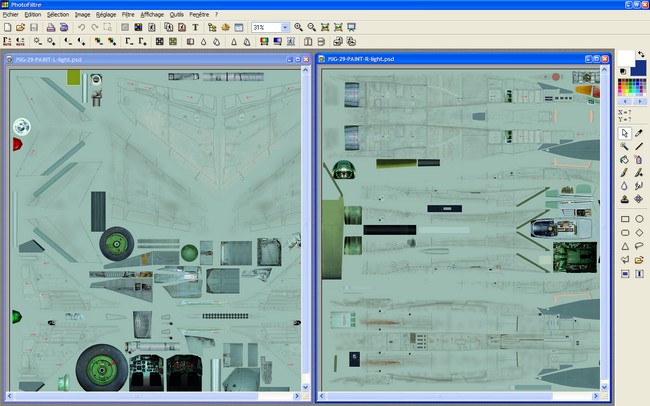
Task: Save the image with the floppy disk icon
Action: pyautogui.click(x=34, y=27)
